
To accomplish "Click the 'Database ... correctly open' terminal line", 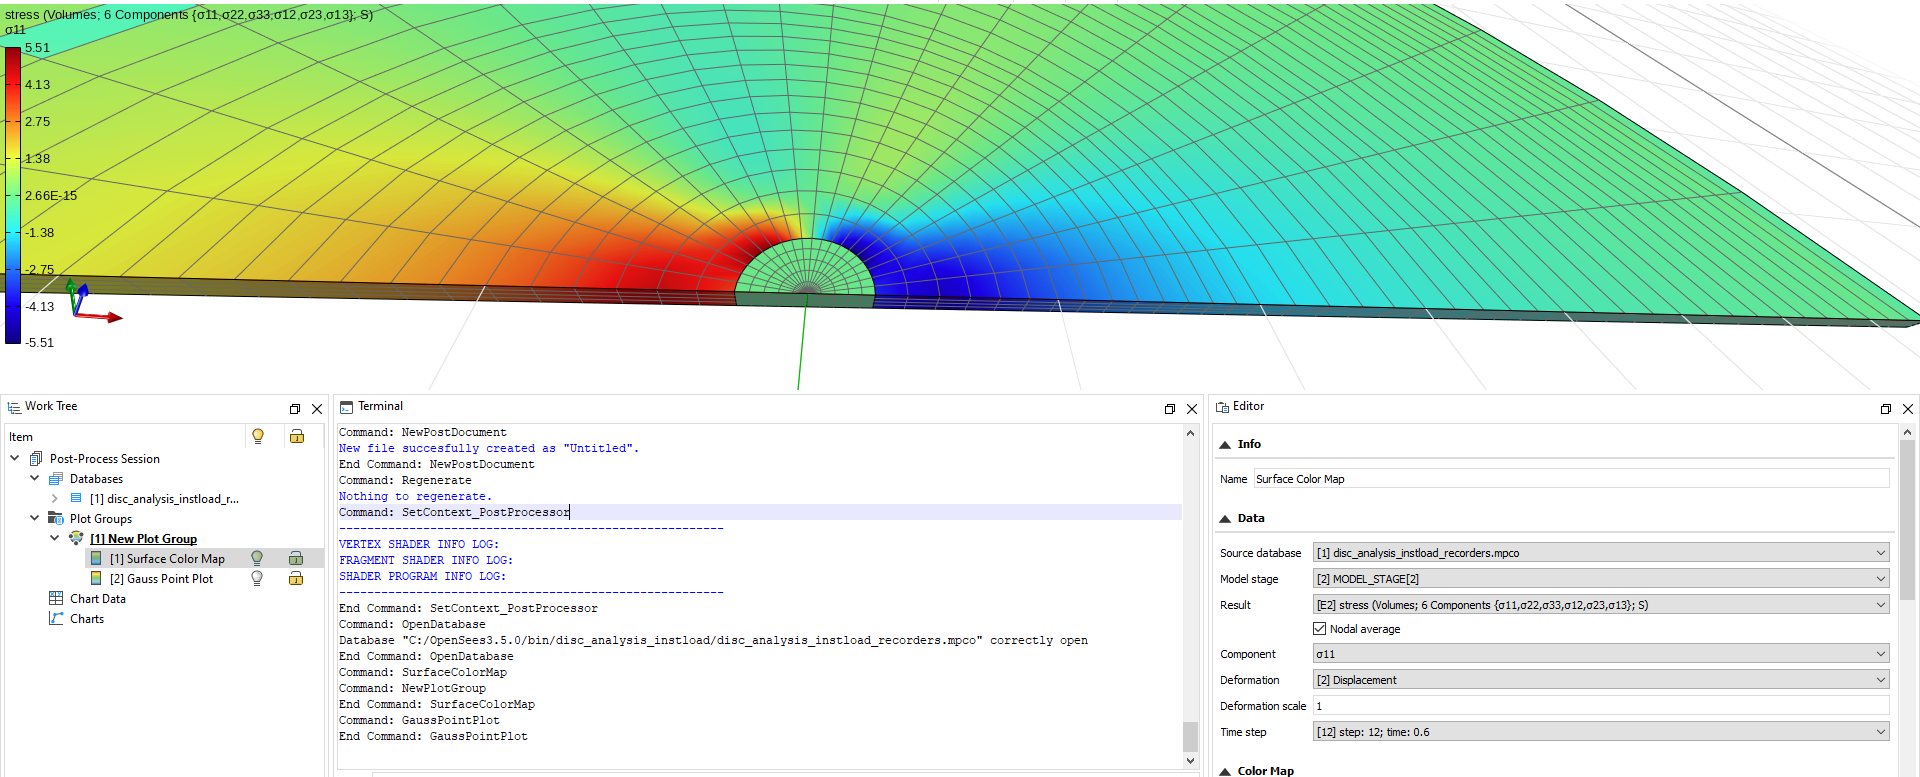I will tap(713, 640).
